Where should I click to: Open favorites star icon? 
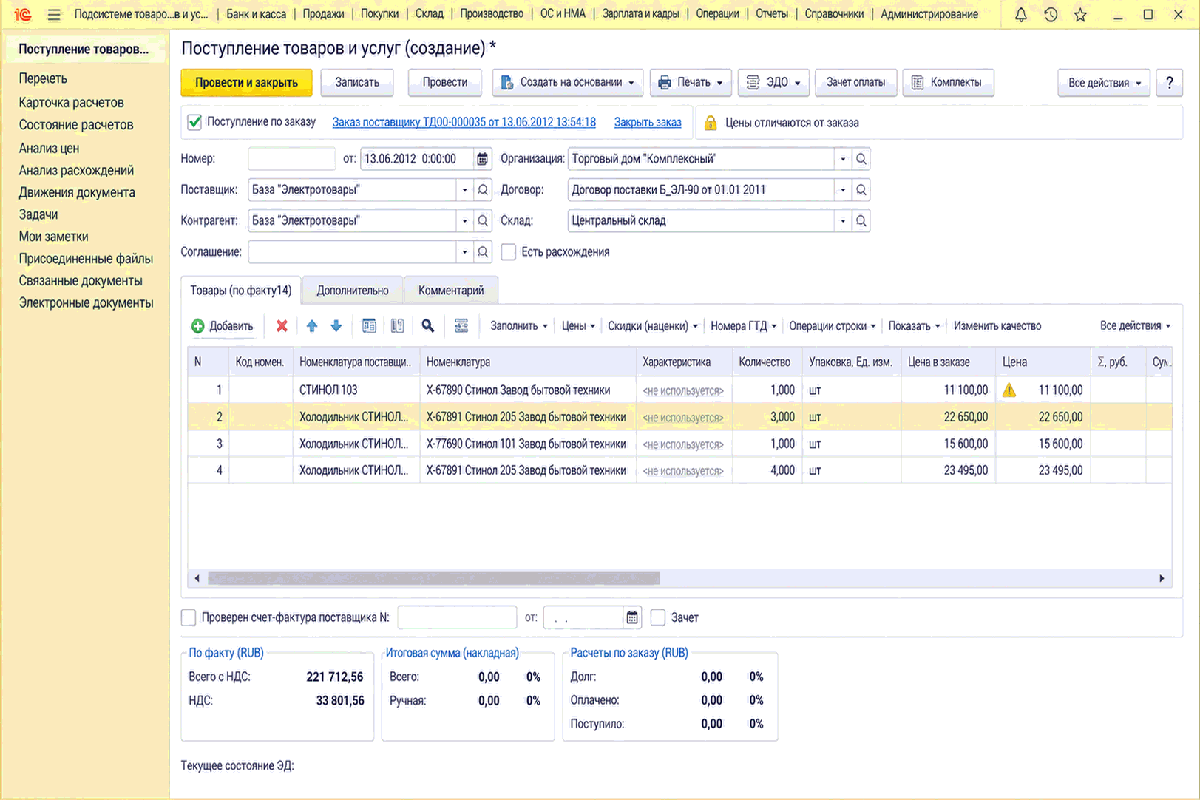(1080, 15)
